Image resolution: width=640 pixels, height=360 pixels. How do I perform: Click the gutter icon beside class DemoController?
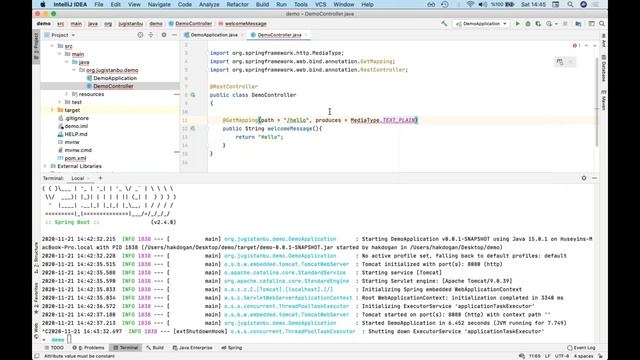pos(193,95)
